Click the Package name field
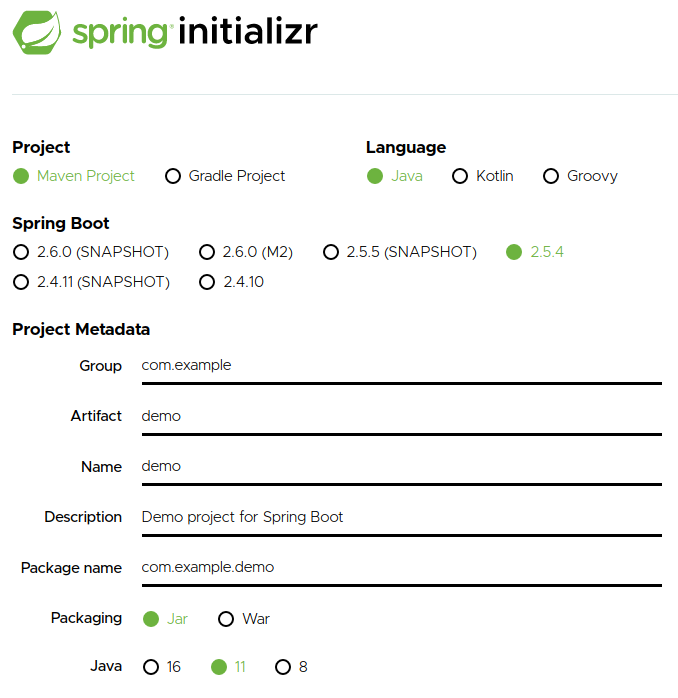This screenshot has height=698, width=678. [400, 568]
